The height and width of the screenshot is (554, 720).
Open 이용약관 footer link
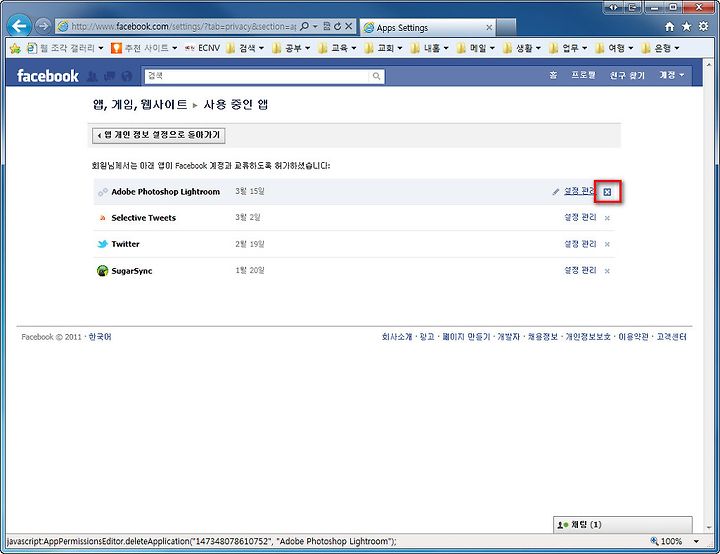click(633, 337)
